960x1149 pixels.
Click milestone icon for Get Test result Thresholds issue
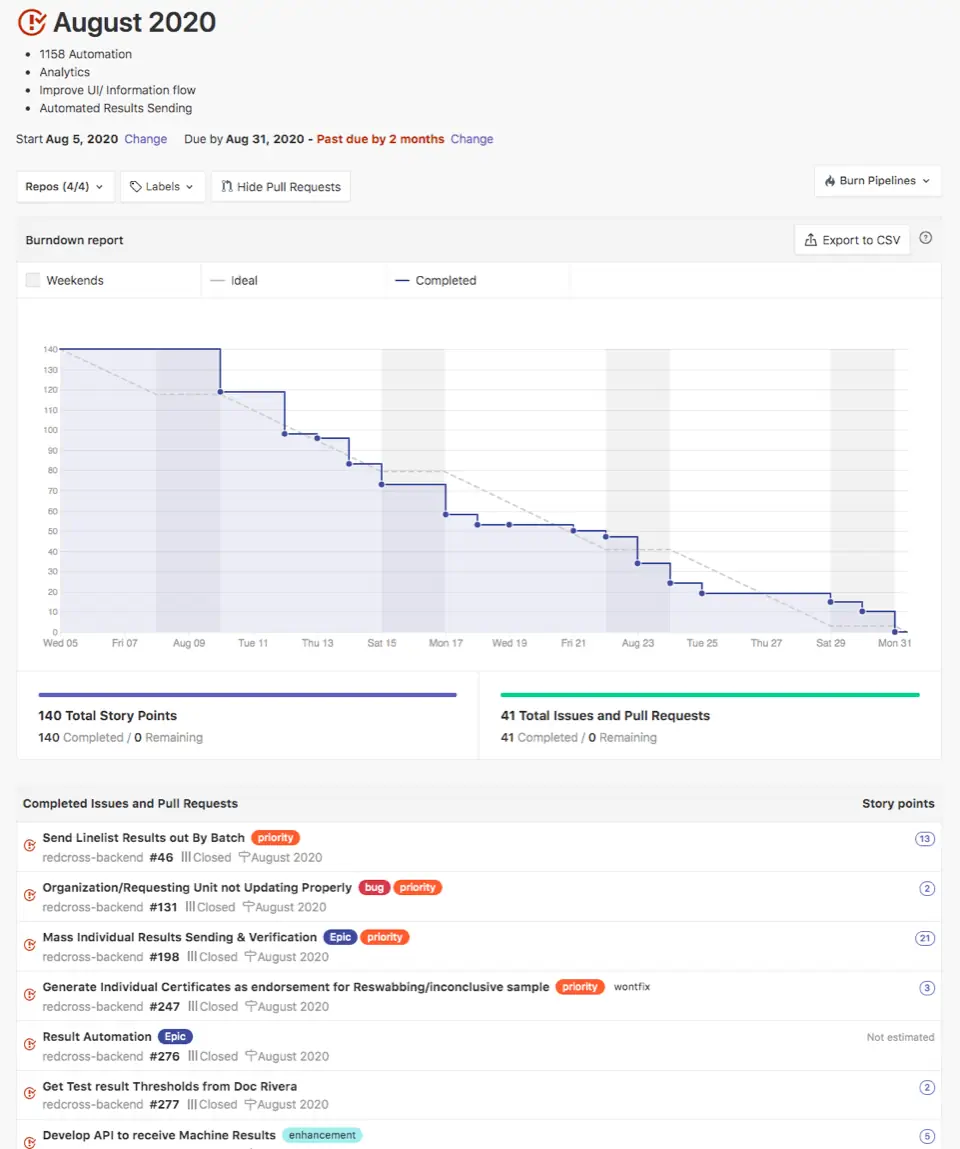click(30, 1093)
